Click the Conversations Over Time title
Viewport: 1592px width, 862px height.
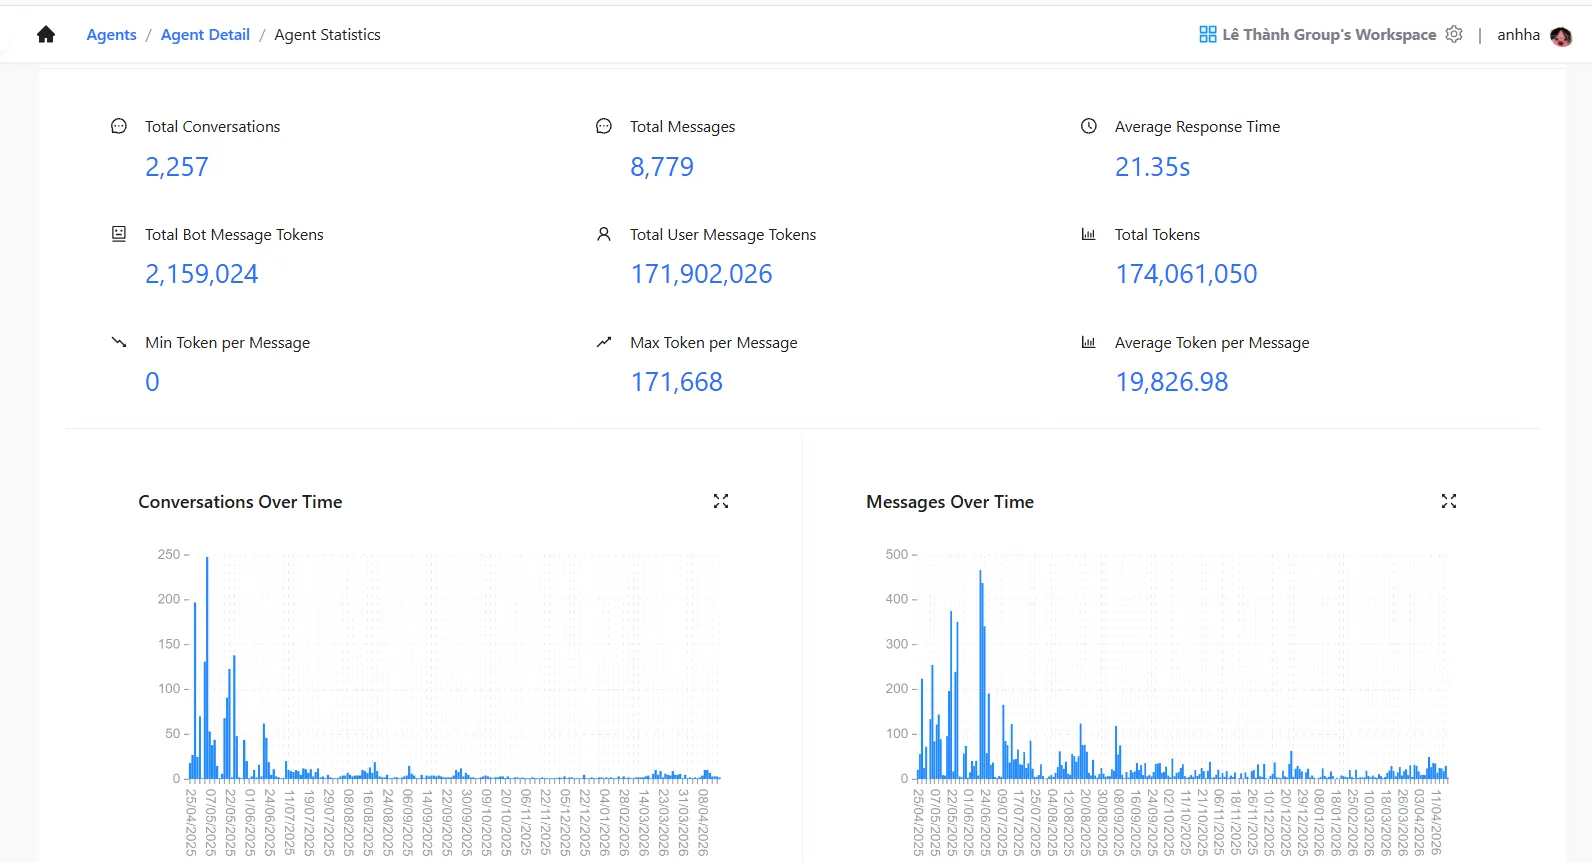[x=240, y=502]
